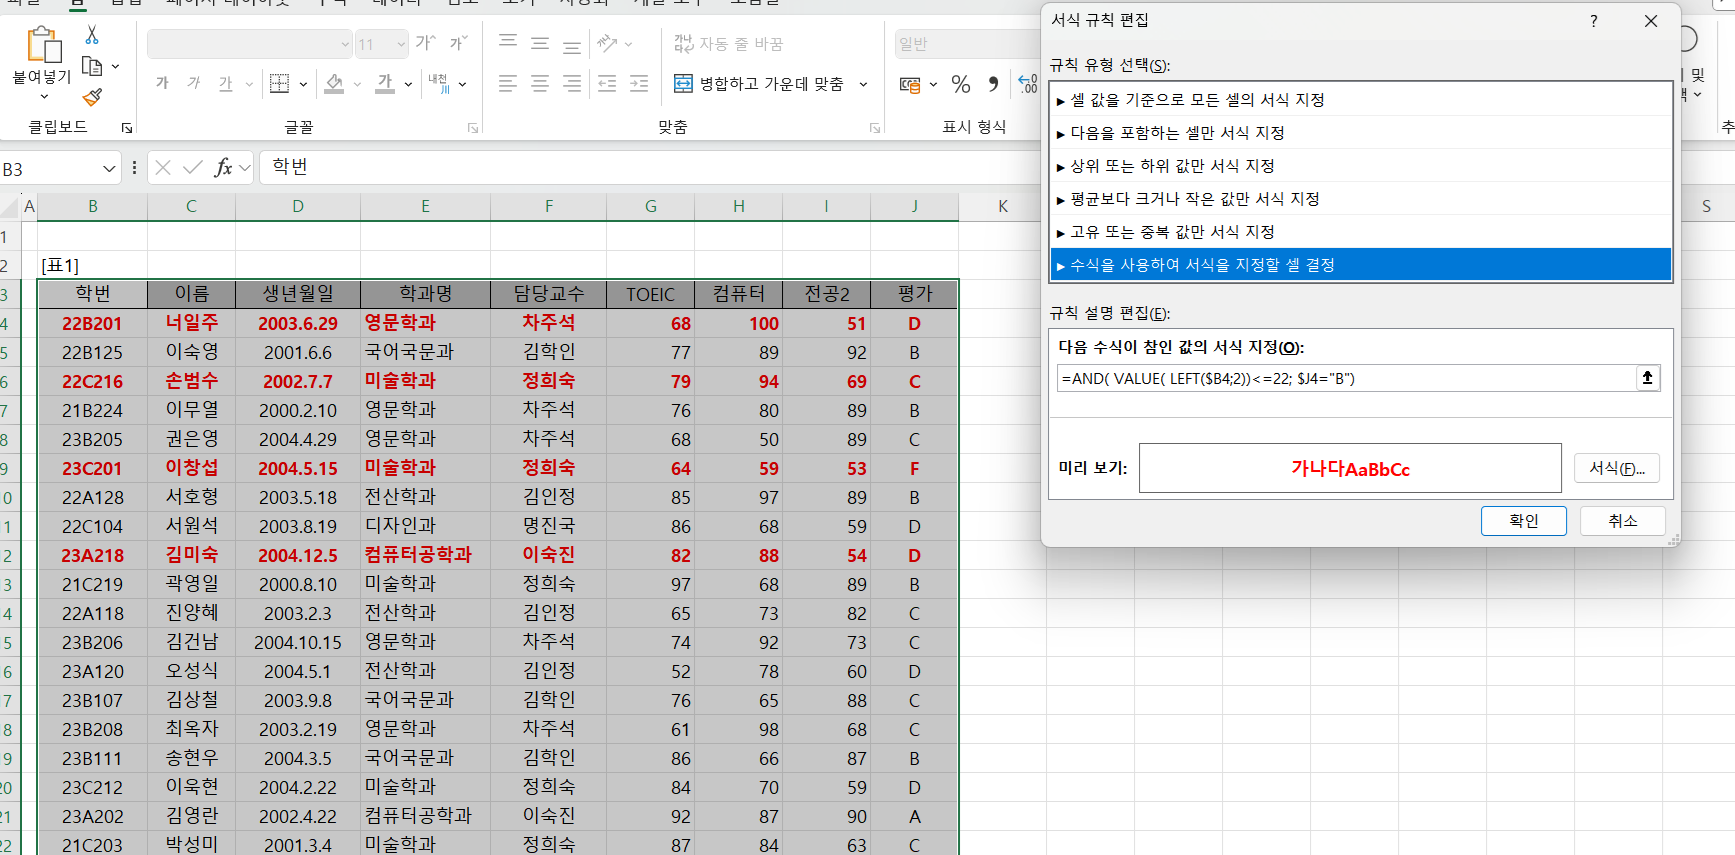Click the comma style icon

pos(993,84)
